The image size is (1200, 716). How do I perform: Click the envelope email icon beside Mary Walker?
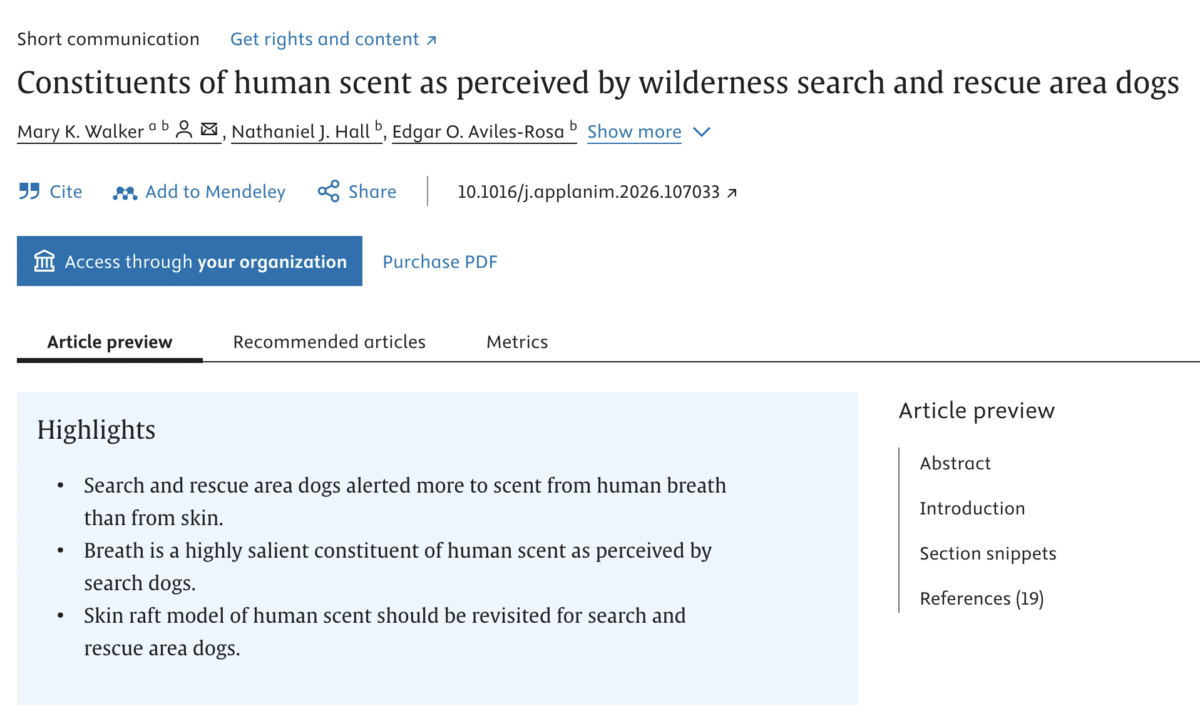(x=209, y=130)
